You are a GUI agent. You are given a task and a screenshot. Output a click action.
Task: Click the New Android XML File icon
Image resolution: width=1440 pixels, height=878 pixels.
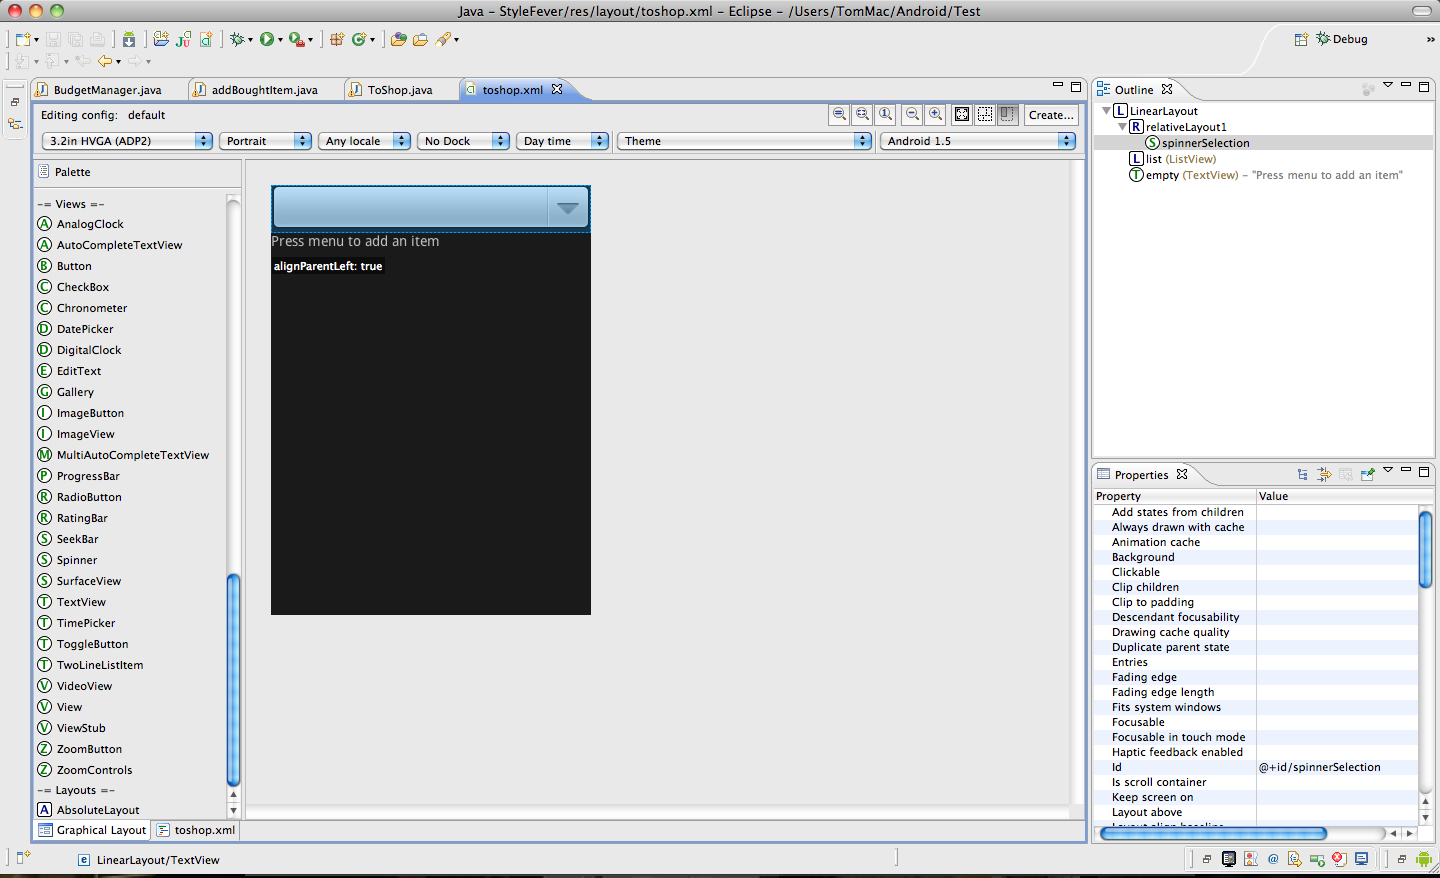(206, 39)
